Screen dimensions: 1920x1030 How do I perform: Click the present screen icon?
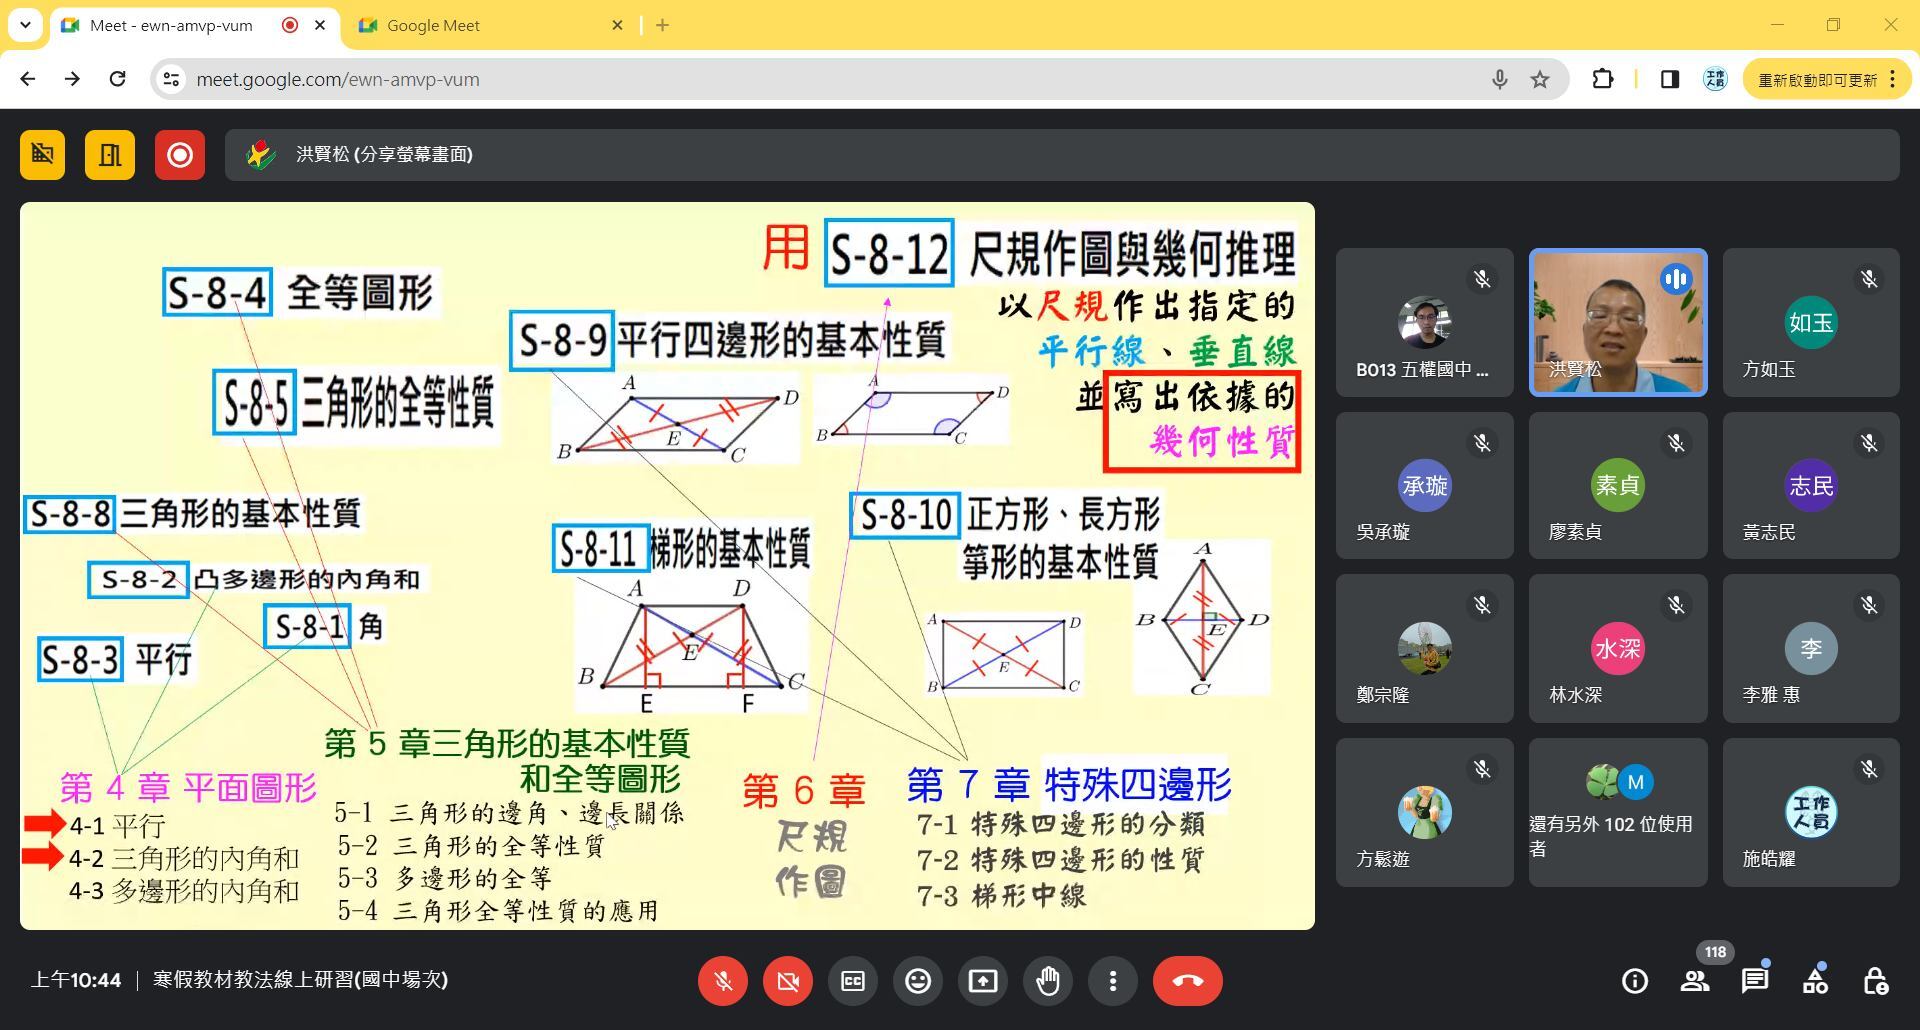pos(982,981)
